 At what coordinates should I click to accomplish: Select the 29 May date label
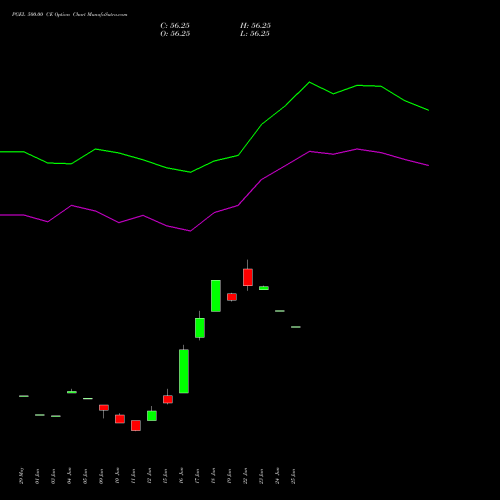click(22, 476)
